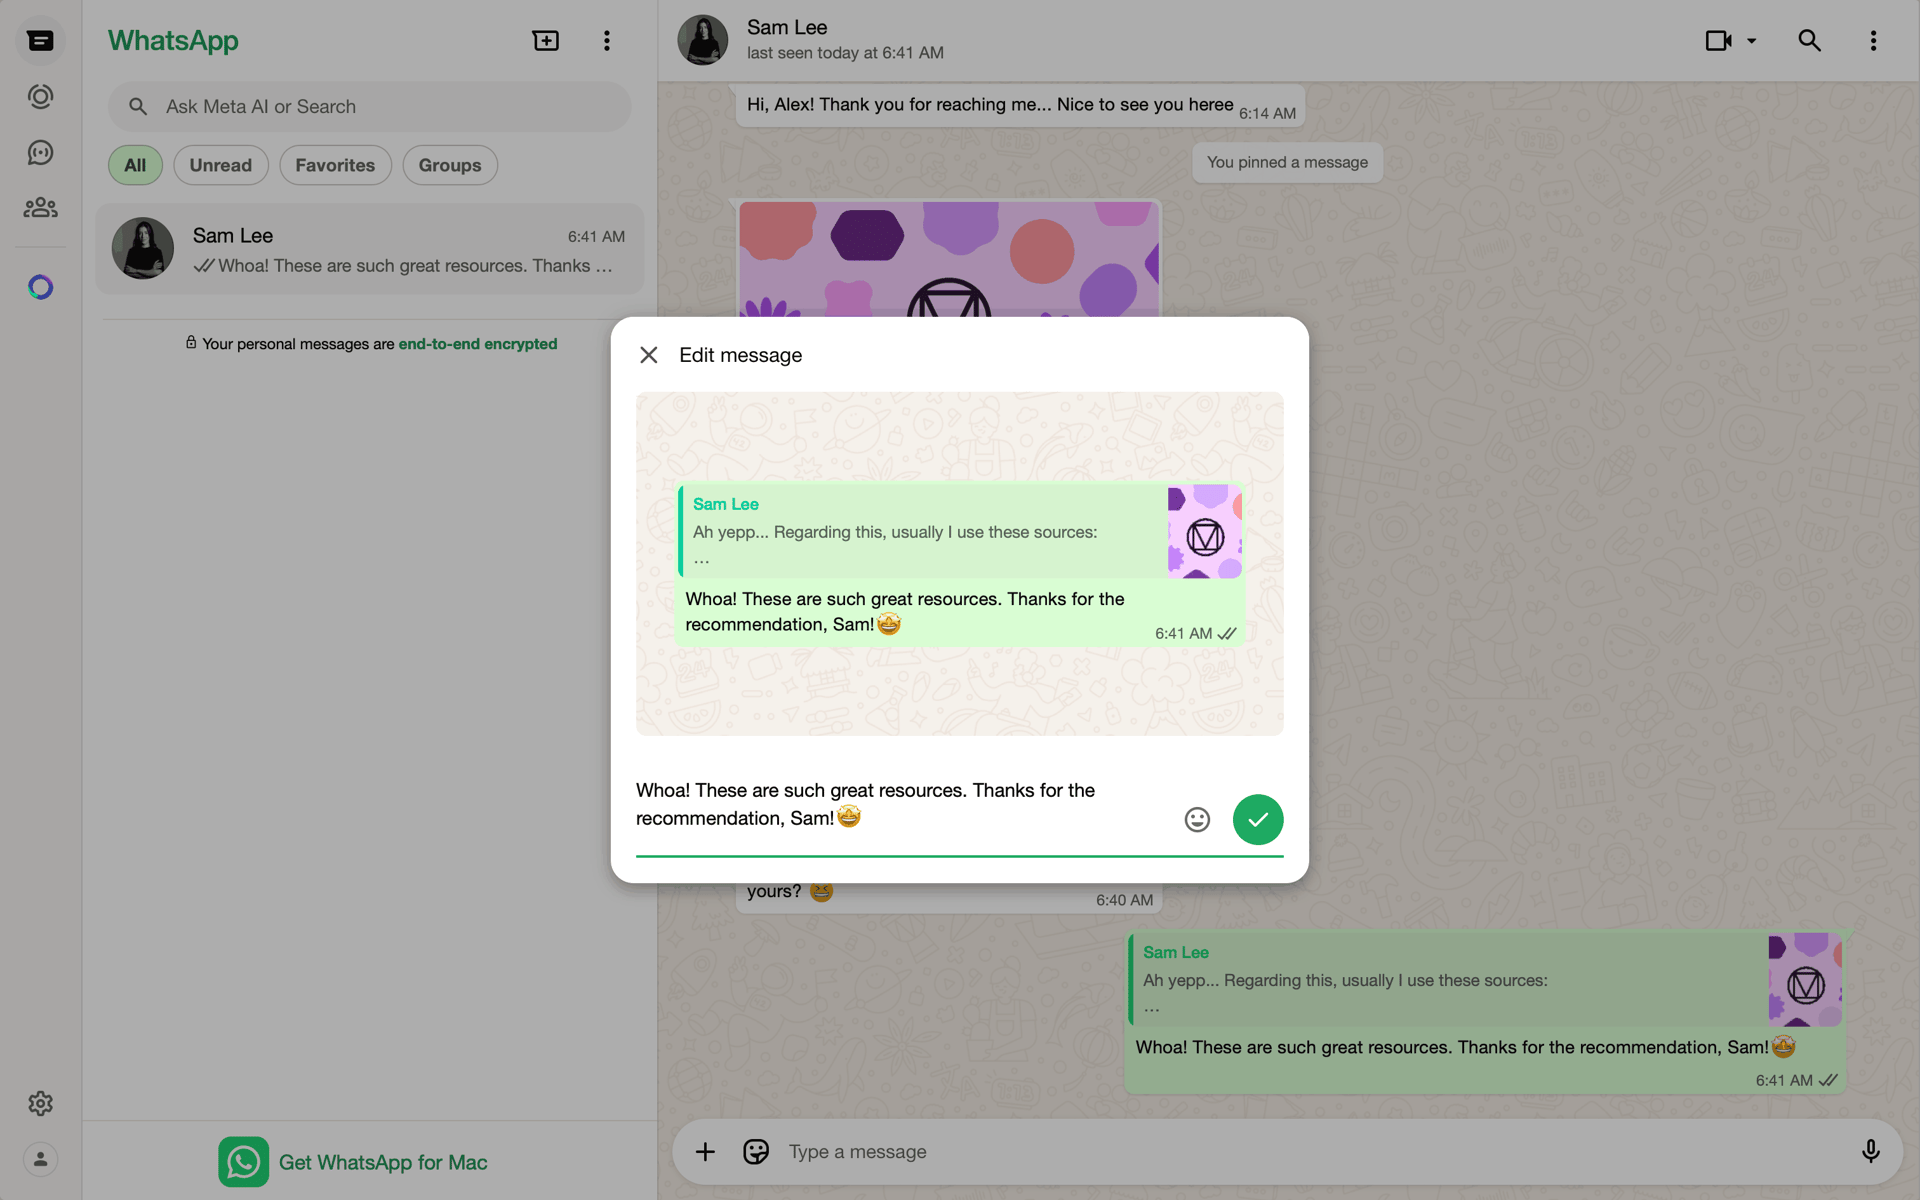This screenshot has height=1200, width=1920.
Task: Click Sam Lee avatar in chat list
Action: click(143, 248)
